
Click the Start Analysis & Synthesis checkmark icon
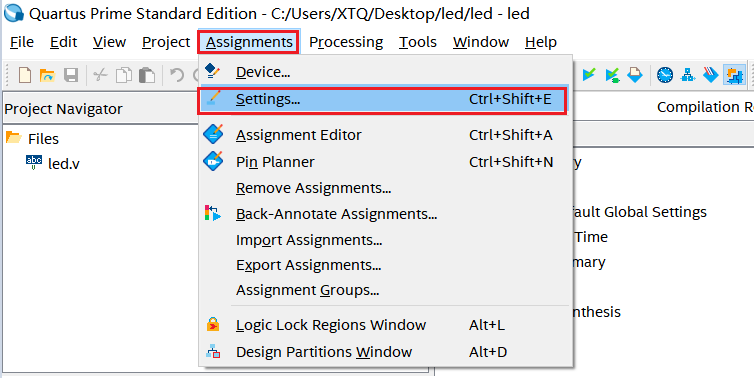589,75
